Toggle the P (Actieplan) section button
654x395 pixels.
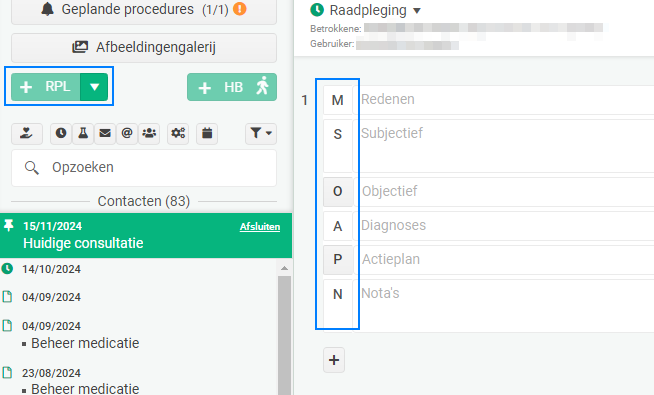(338, 259)
